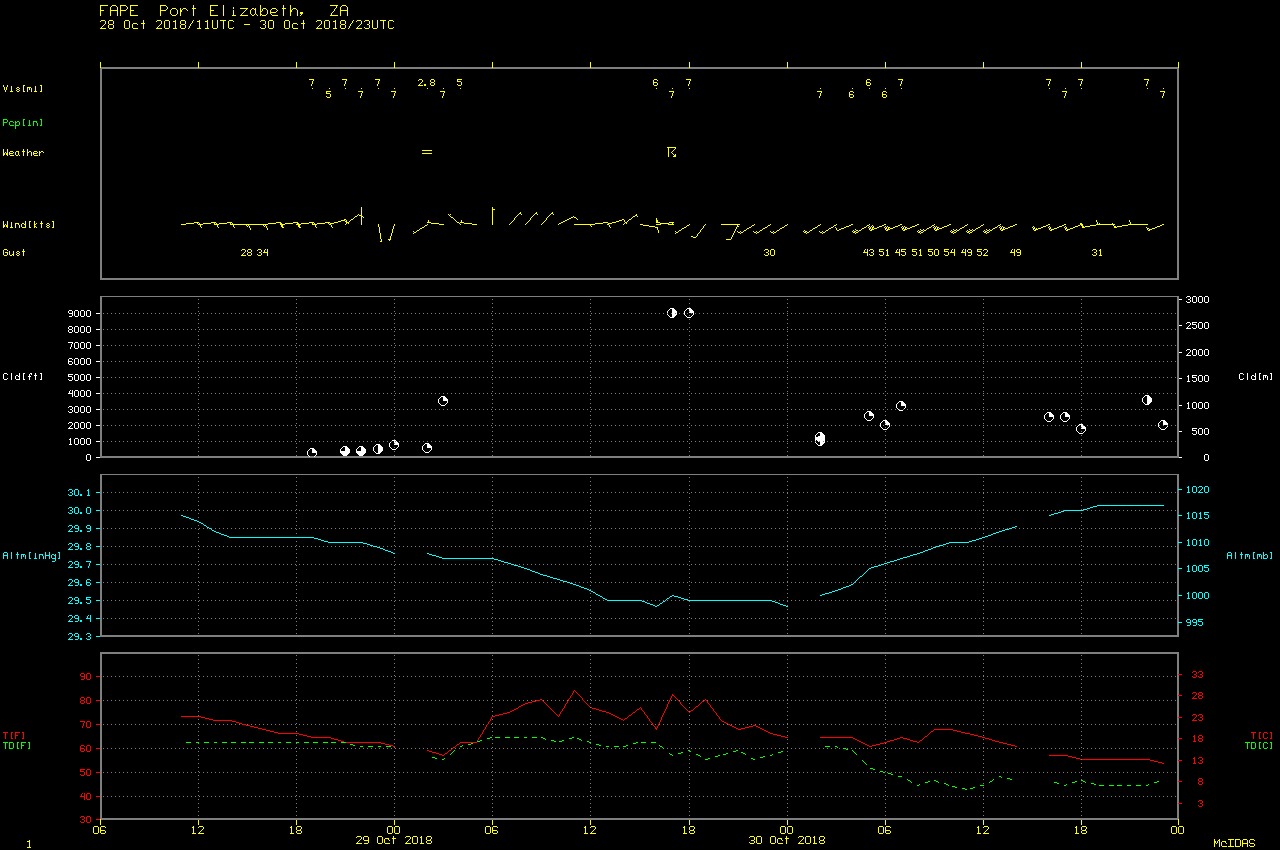Click the first cloud cover symbol on the chart
Viewport: 1280px width, 850px height.
click(312, 453)
